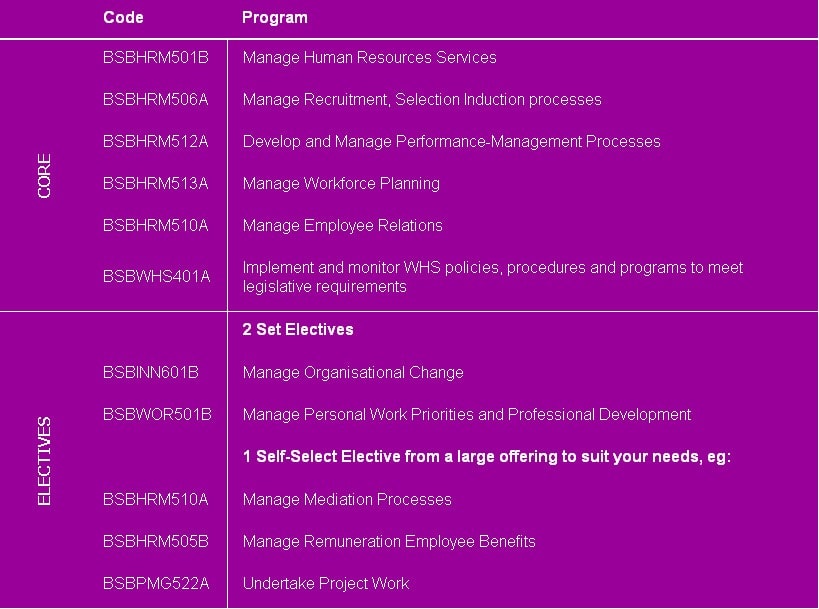Select the Manage Organisational Change elective
This screenshot has height=609, width=819.
point(353,373)
